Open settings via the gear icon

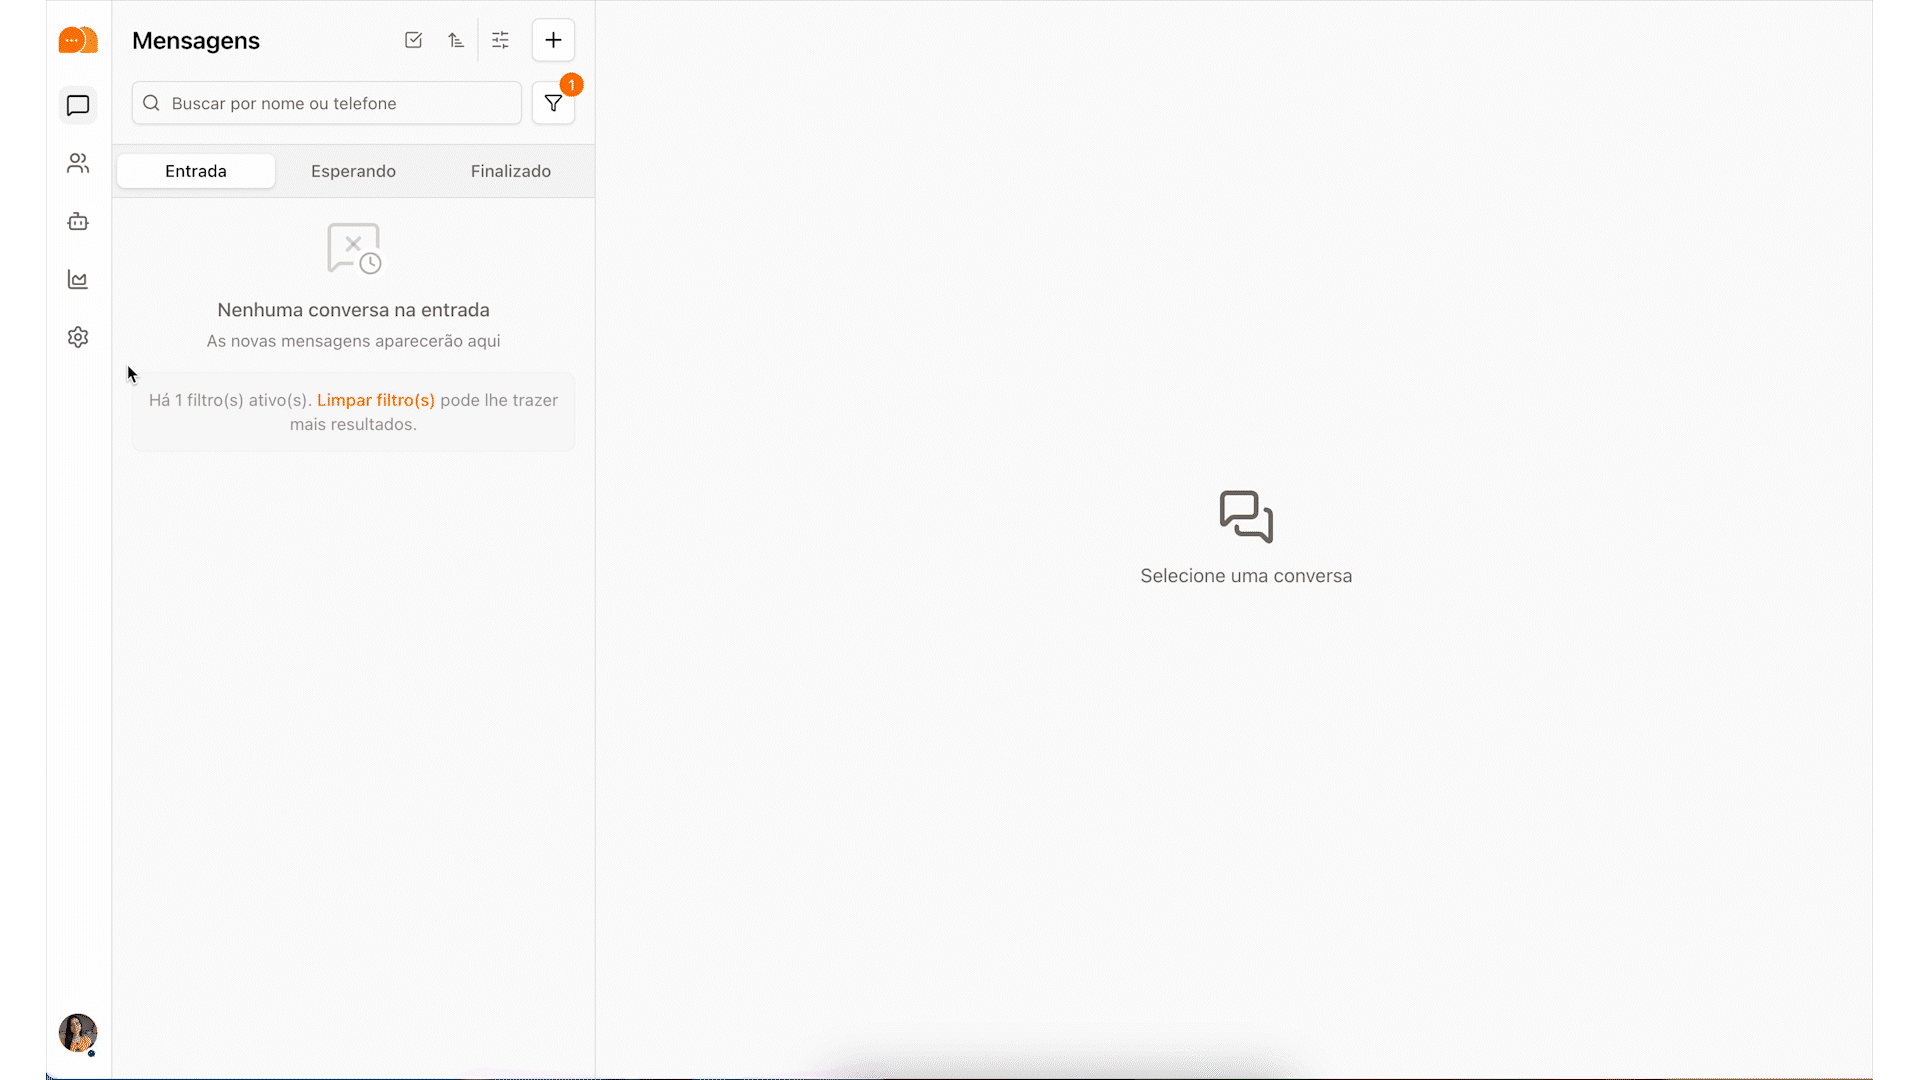[77, 337]
